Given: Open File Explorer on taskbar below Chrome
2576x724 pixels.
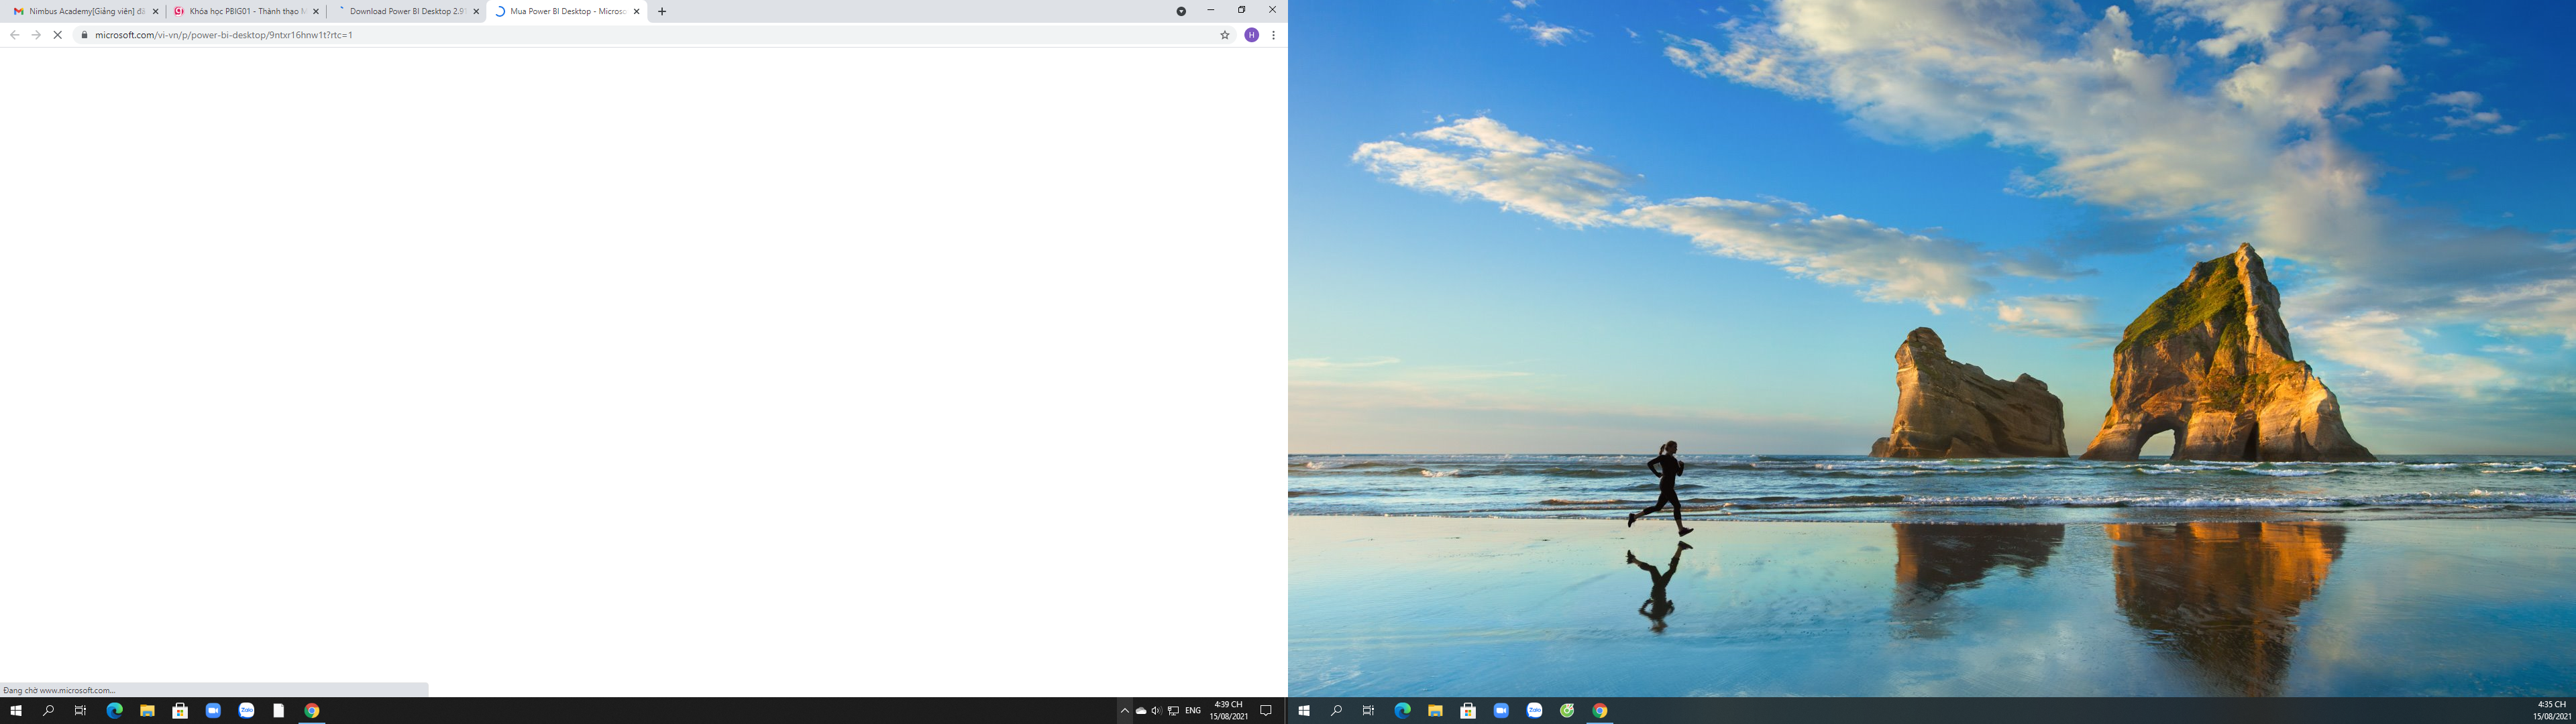Looking at the screenshot, I should pos(147,711).
